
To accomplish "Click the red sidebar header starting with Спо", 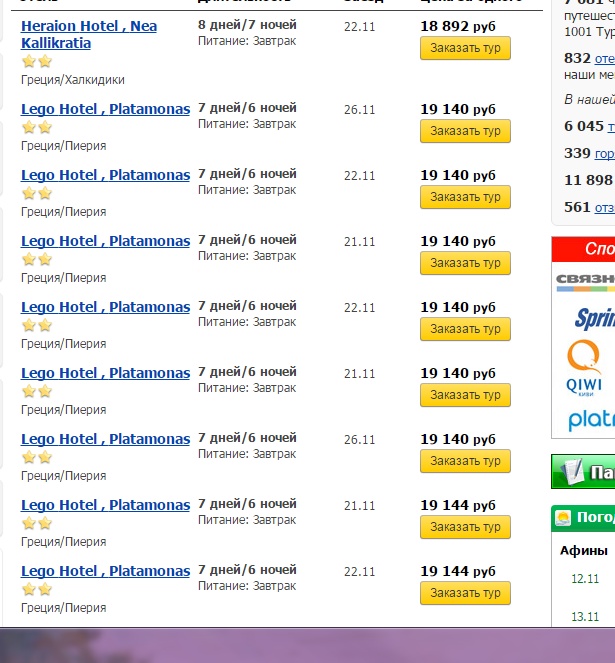I will [x=583, y=249].
